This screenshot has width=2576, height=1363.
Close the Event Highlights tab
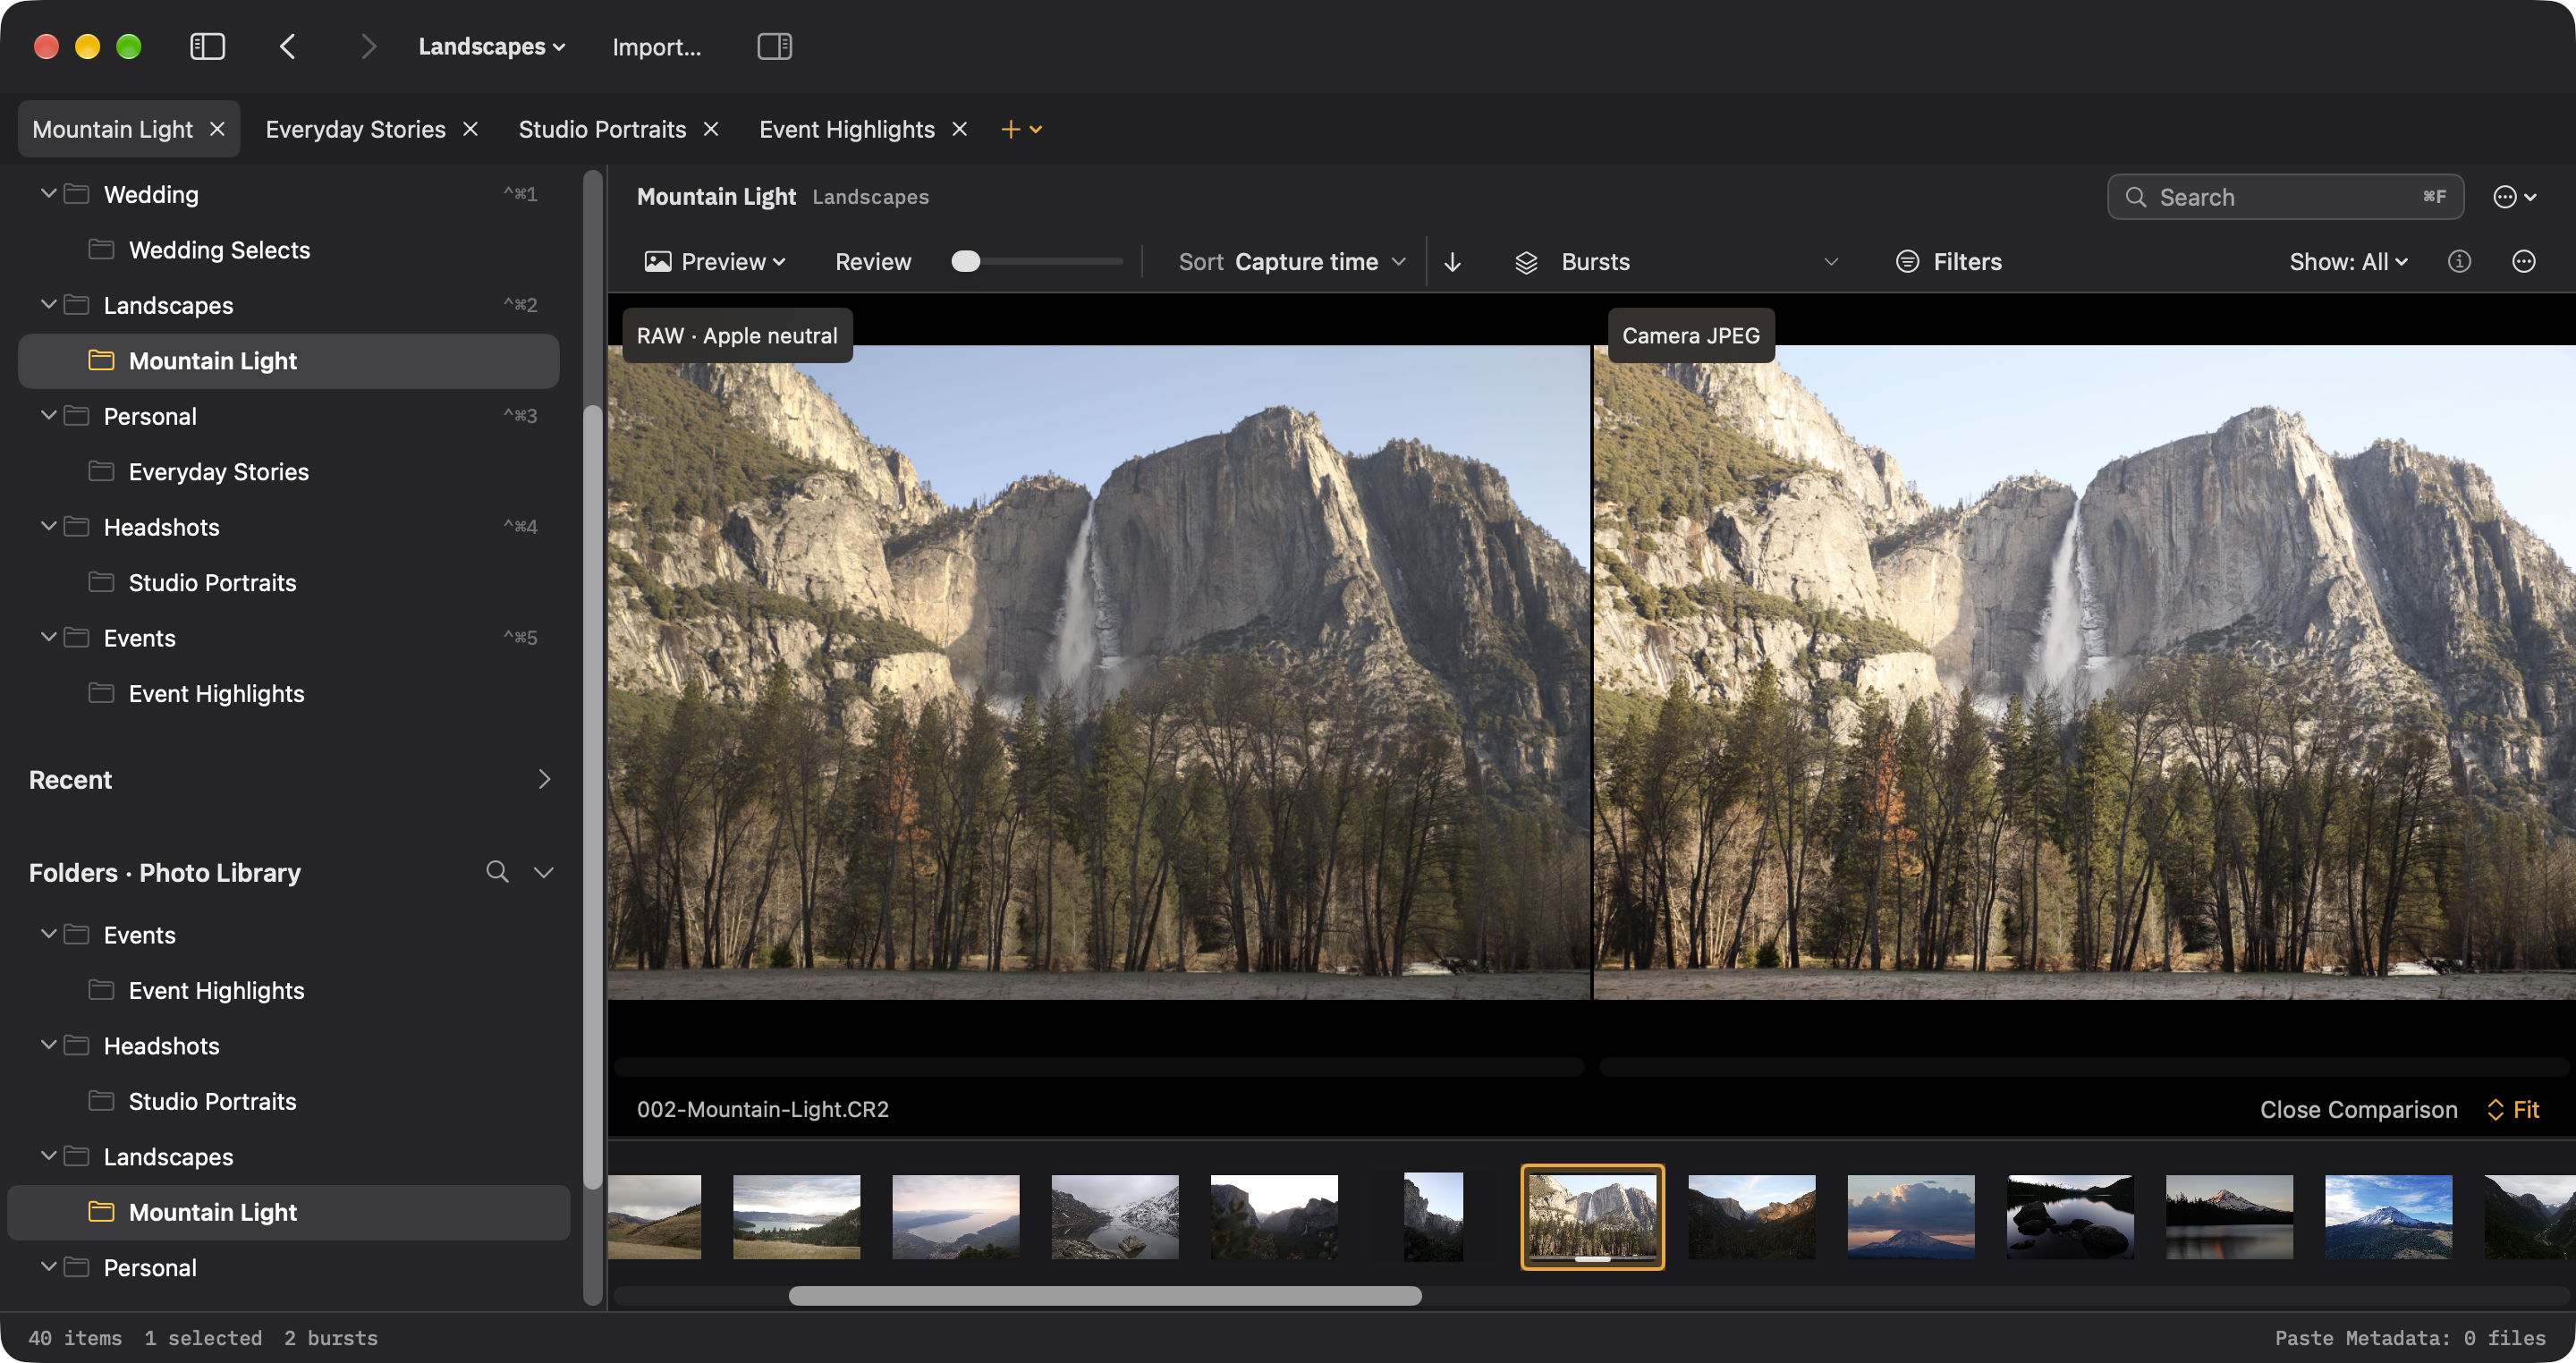959,129
